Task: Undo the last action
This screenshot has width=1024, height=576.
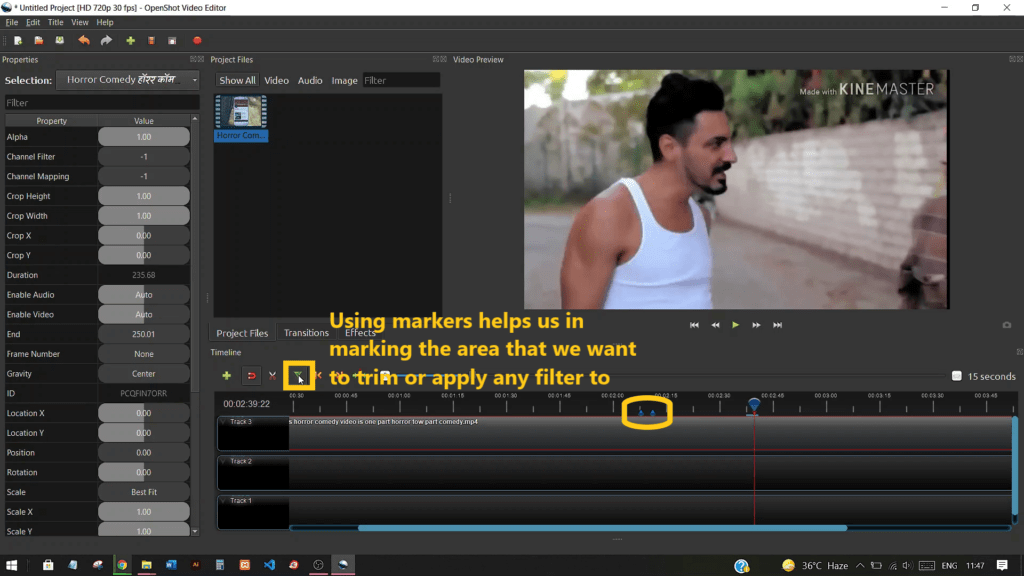Action: coord(83,40)
